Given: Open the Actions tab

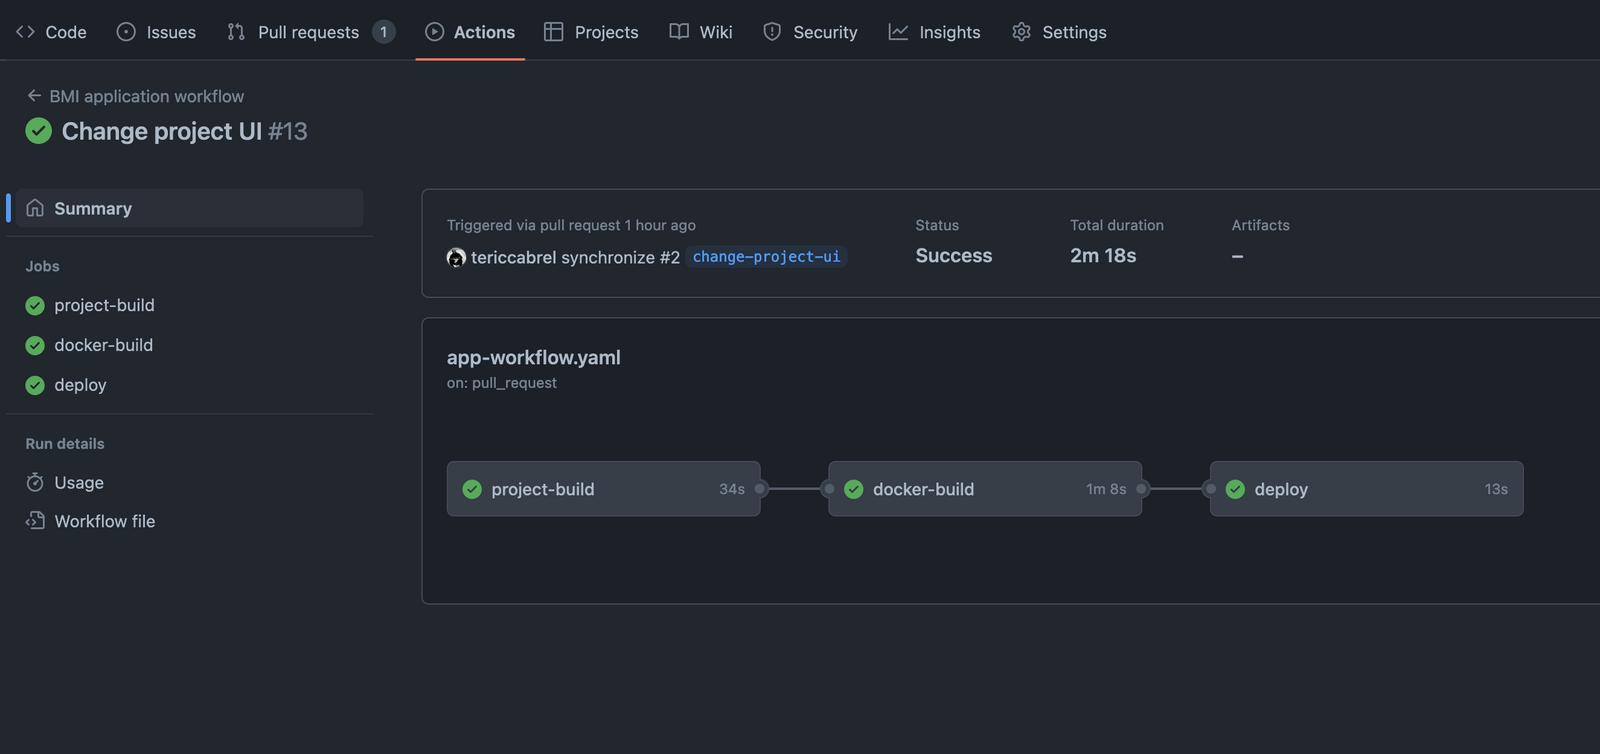Looking at the screenshot, I should pos(470,32).
